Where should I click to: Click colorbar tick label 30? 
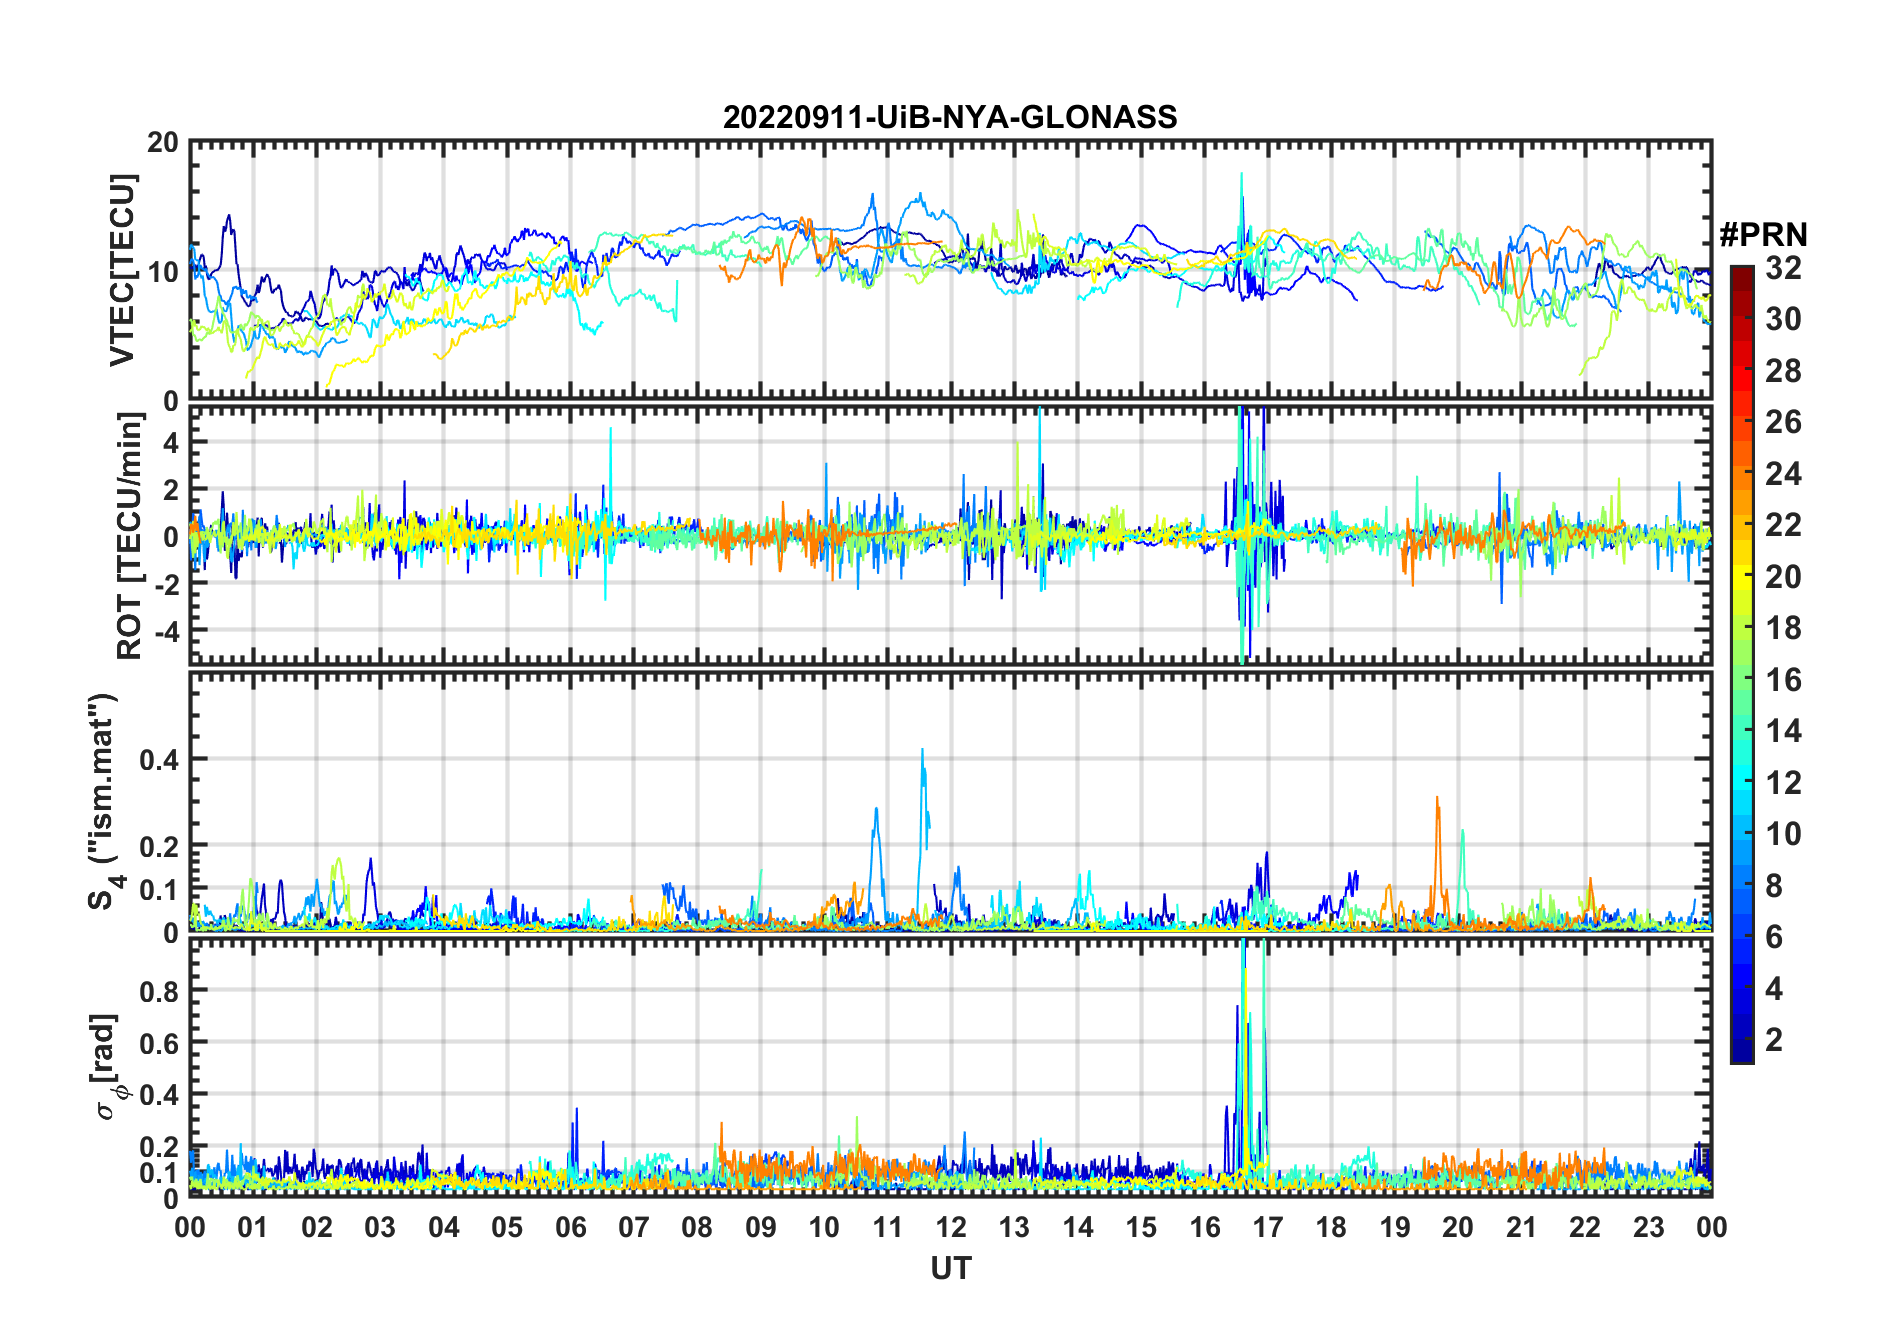(1783, 319)
